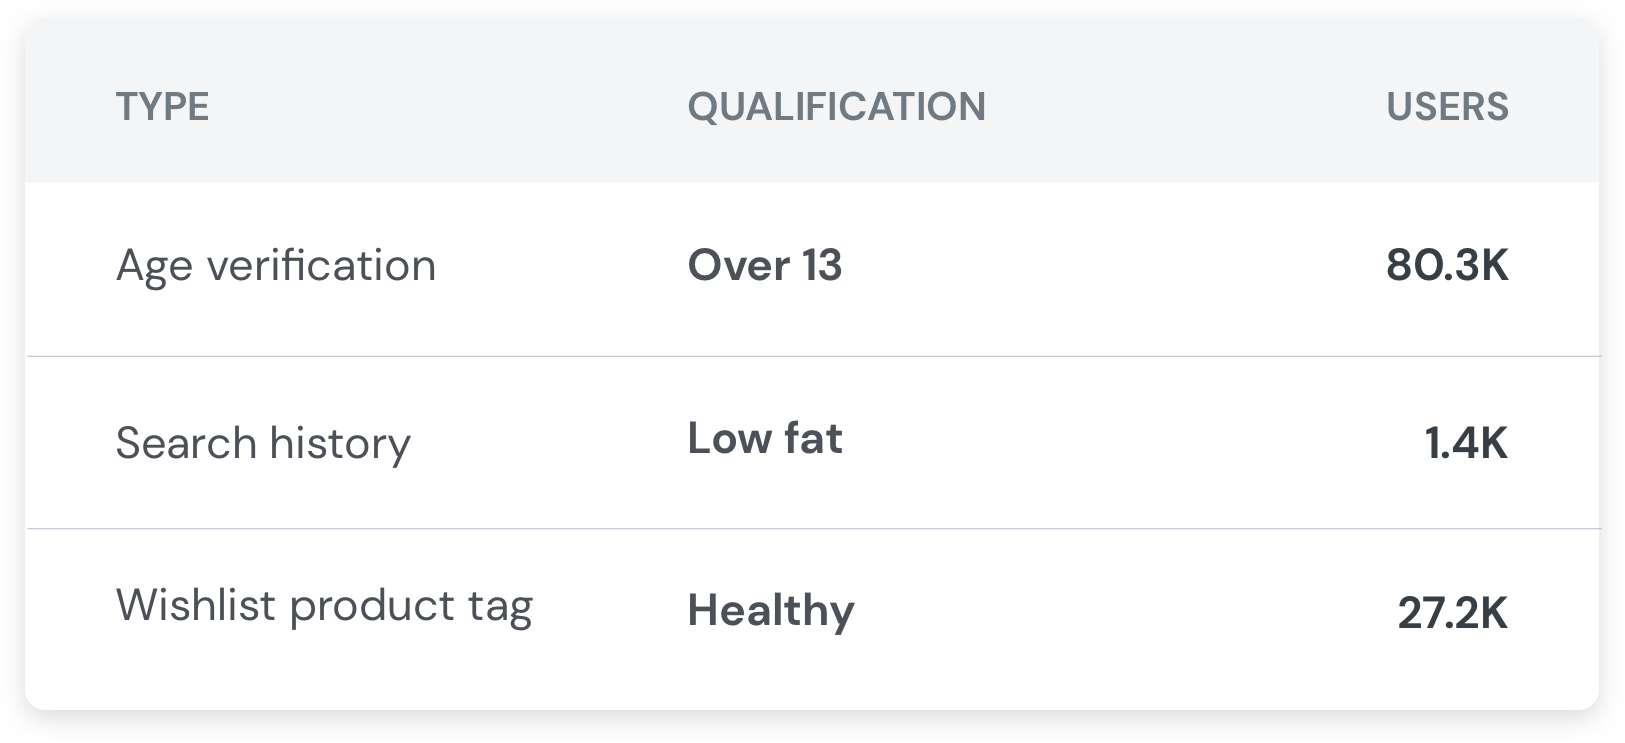Image resolution: width=1625 pixels, height=743 pixels.
Task: Sort by the TYPE column header
Action: pyautogui.click(x=162, y=106)
